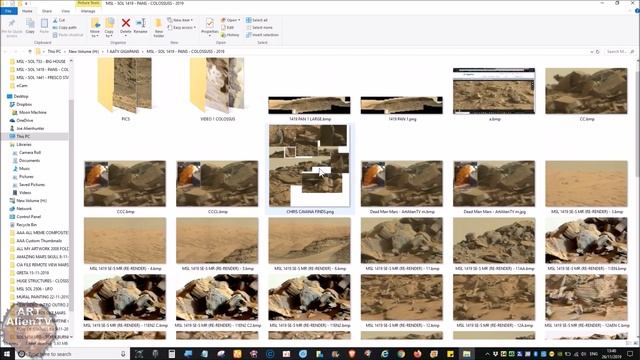The width and height of the screenshot is (640, 360).
Task: Select Network in navigation pane
Action: tap(24, 209)
